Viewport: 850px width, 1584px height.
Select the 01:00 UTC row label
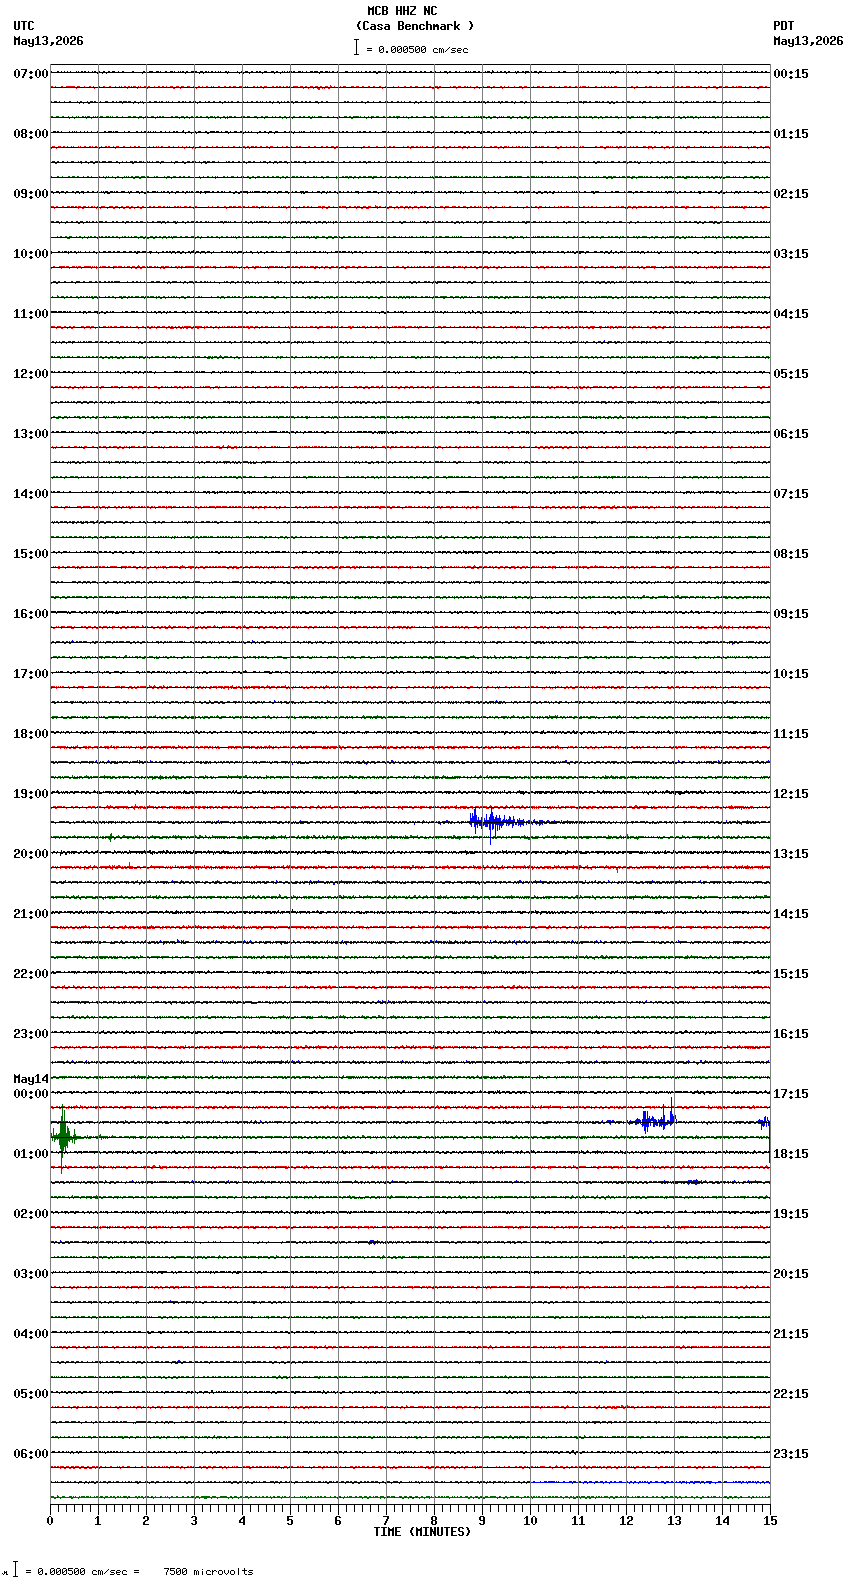pyautogui.click(x=31, y=1154)
